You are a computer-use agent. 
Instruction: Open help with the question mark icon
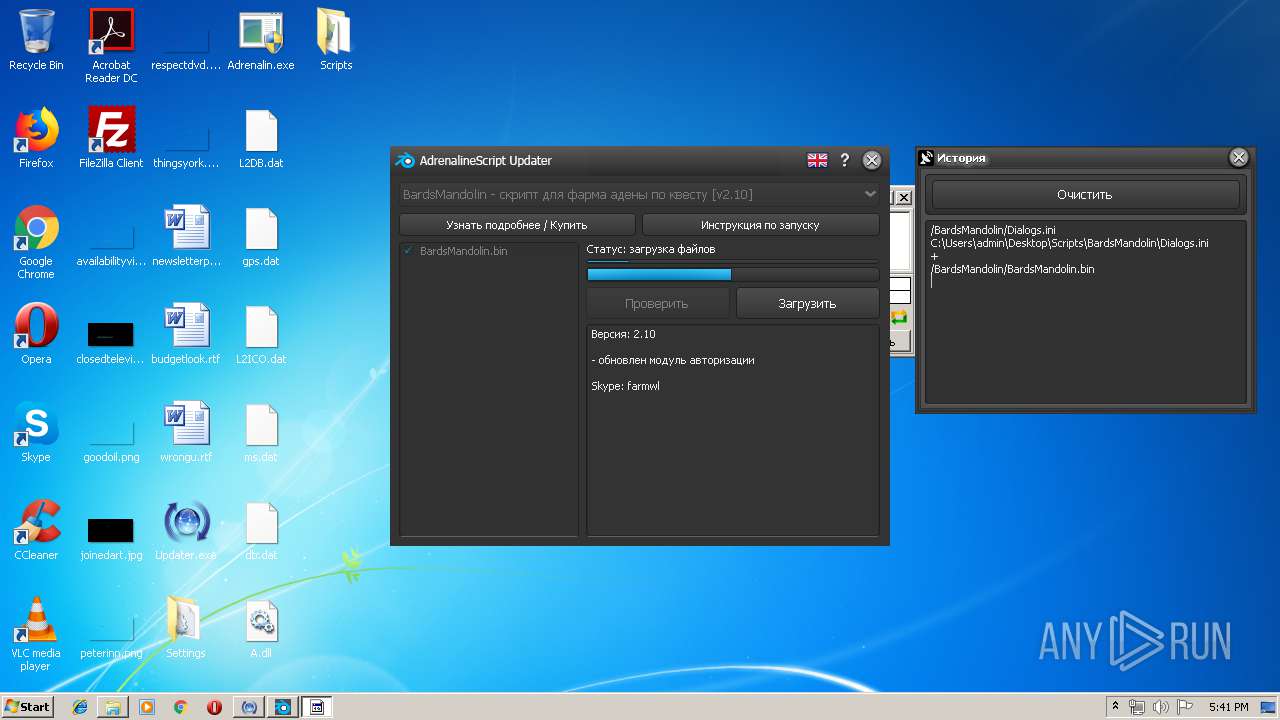845,160
